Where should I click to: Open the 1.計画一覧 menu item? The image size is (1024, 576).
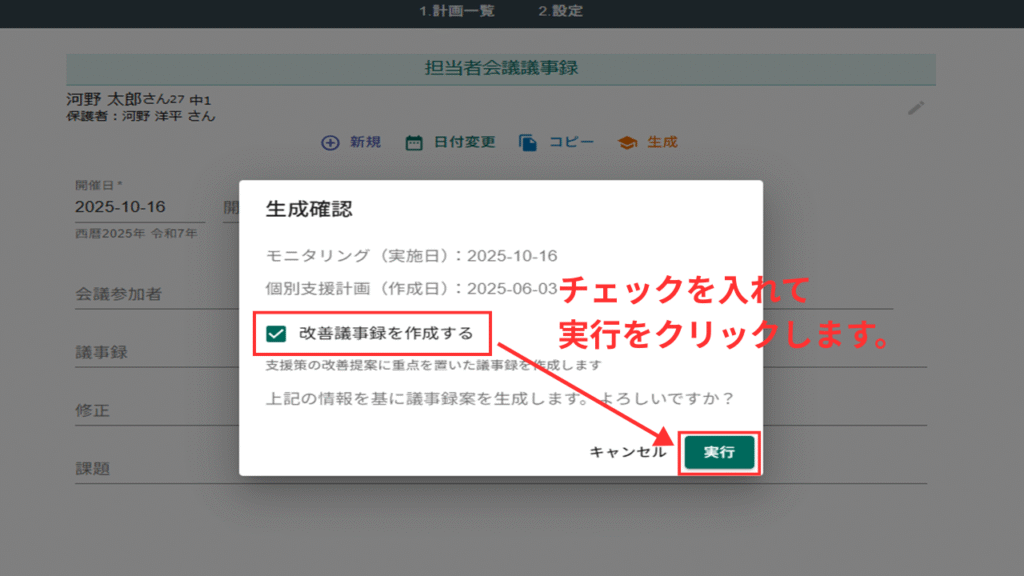456,12
